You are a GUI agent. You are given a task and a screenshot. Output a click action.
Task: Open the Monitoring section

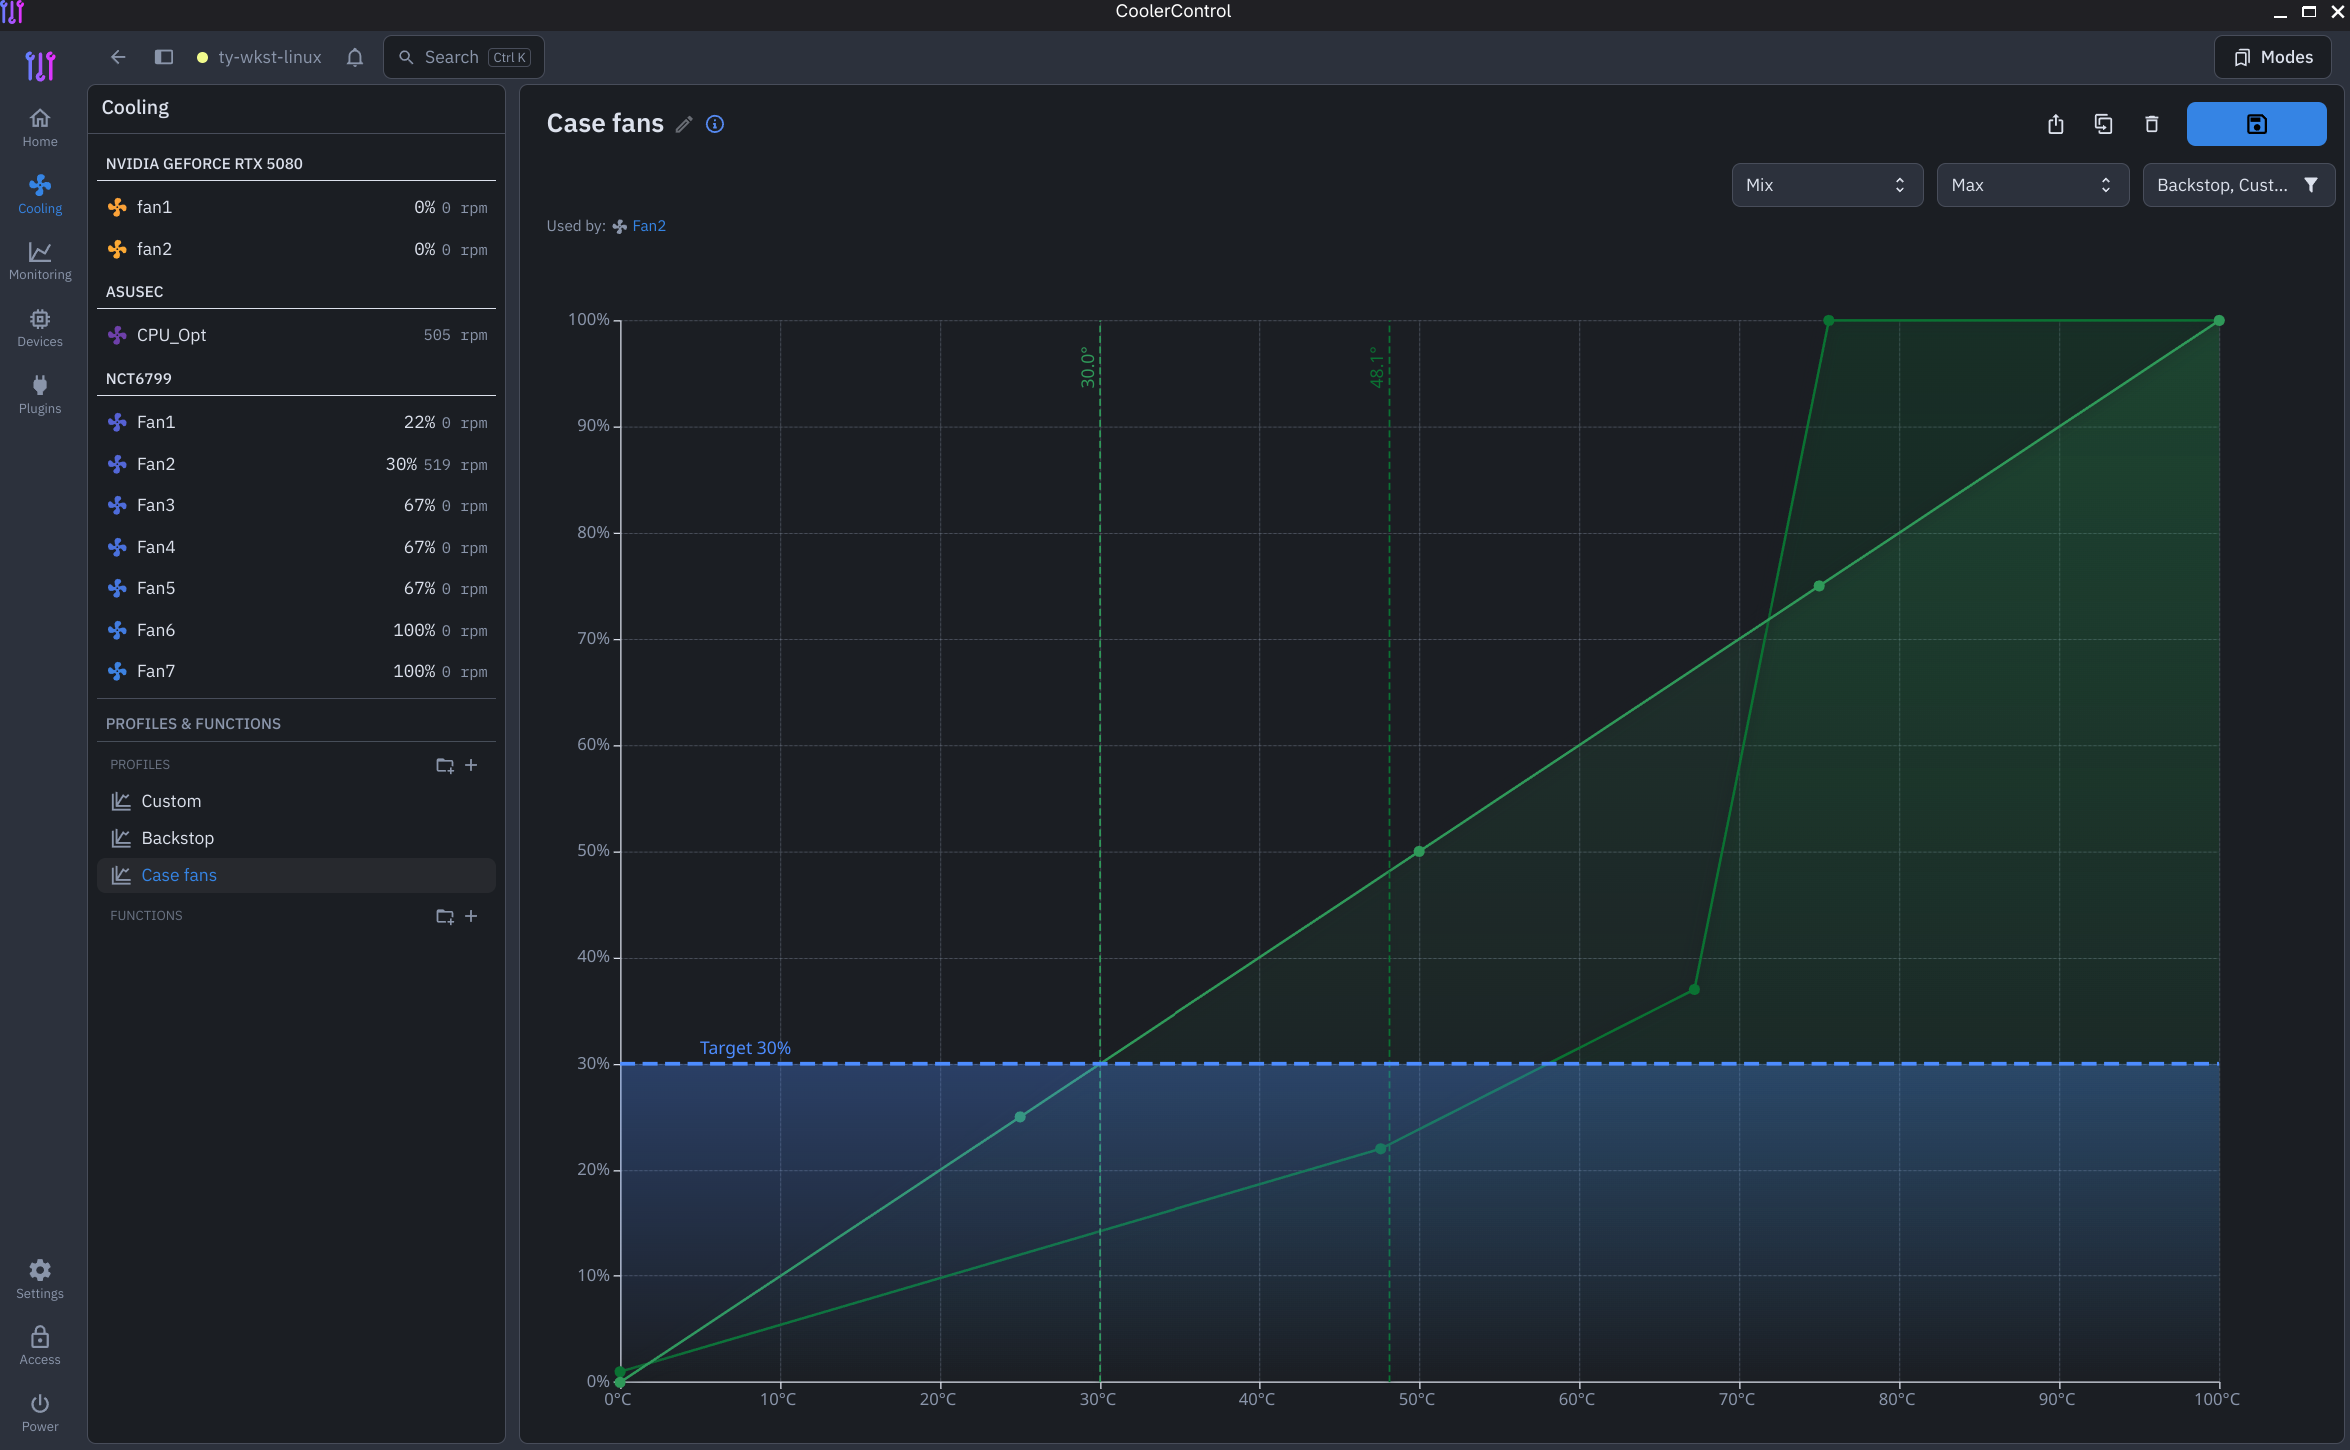[40, 261]
